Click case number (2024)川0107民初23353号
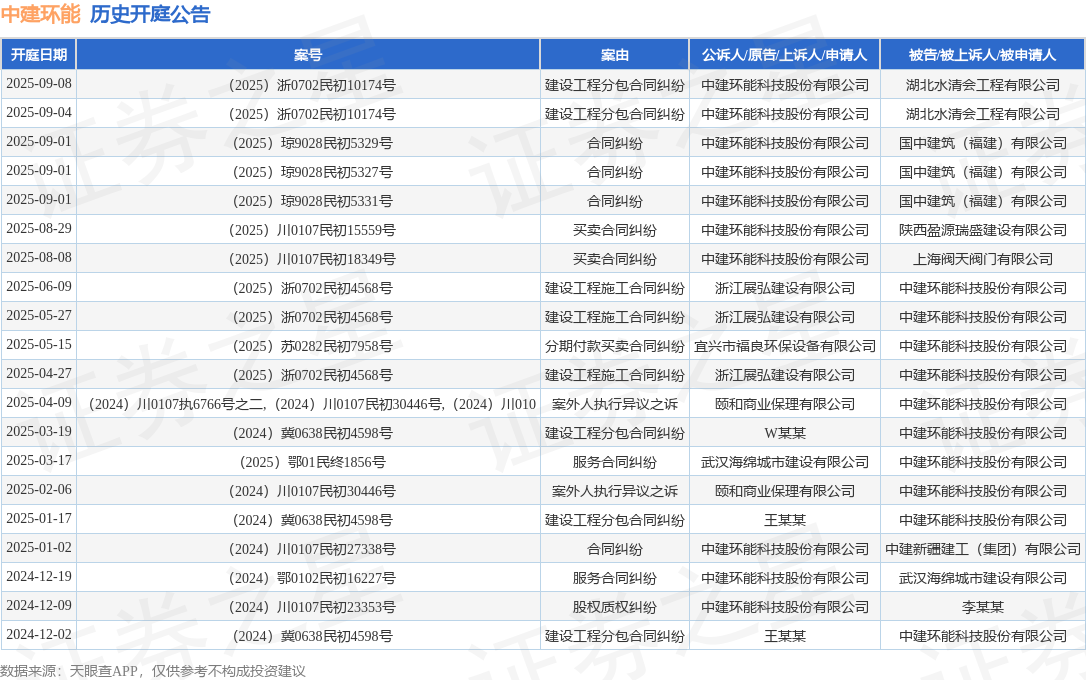The image size is (1086, 680). point(312,608)
